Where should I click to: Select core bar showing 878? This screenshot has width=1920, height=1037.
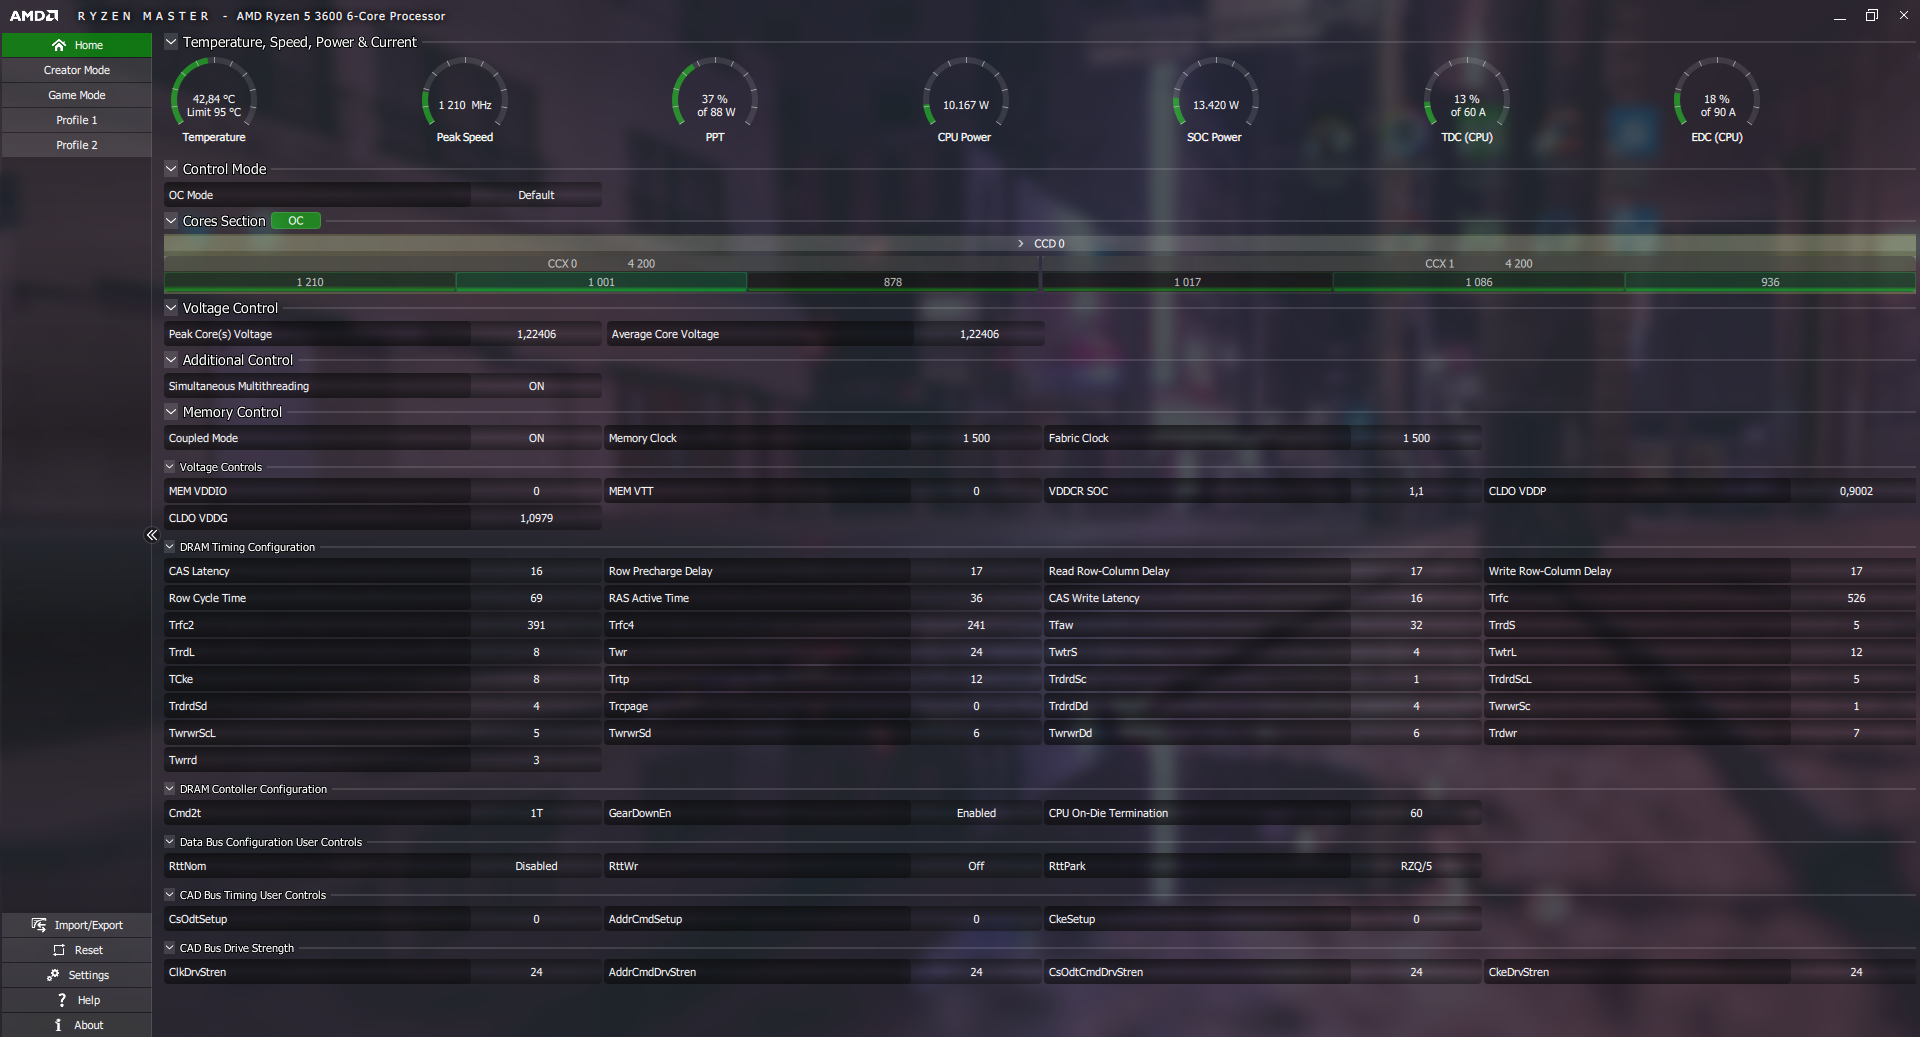pos(893,282)
